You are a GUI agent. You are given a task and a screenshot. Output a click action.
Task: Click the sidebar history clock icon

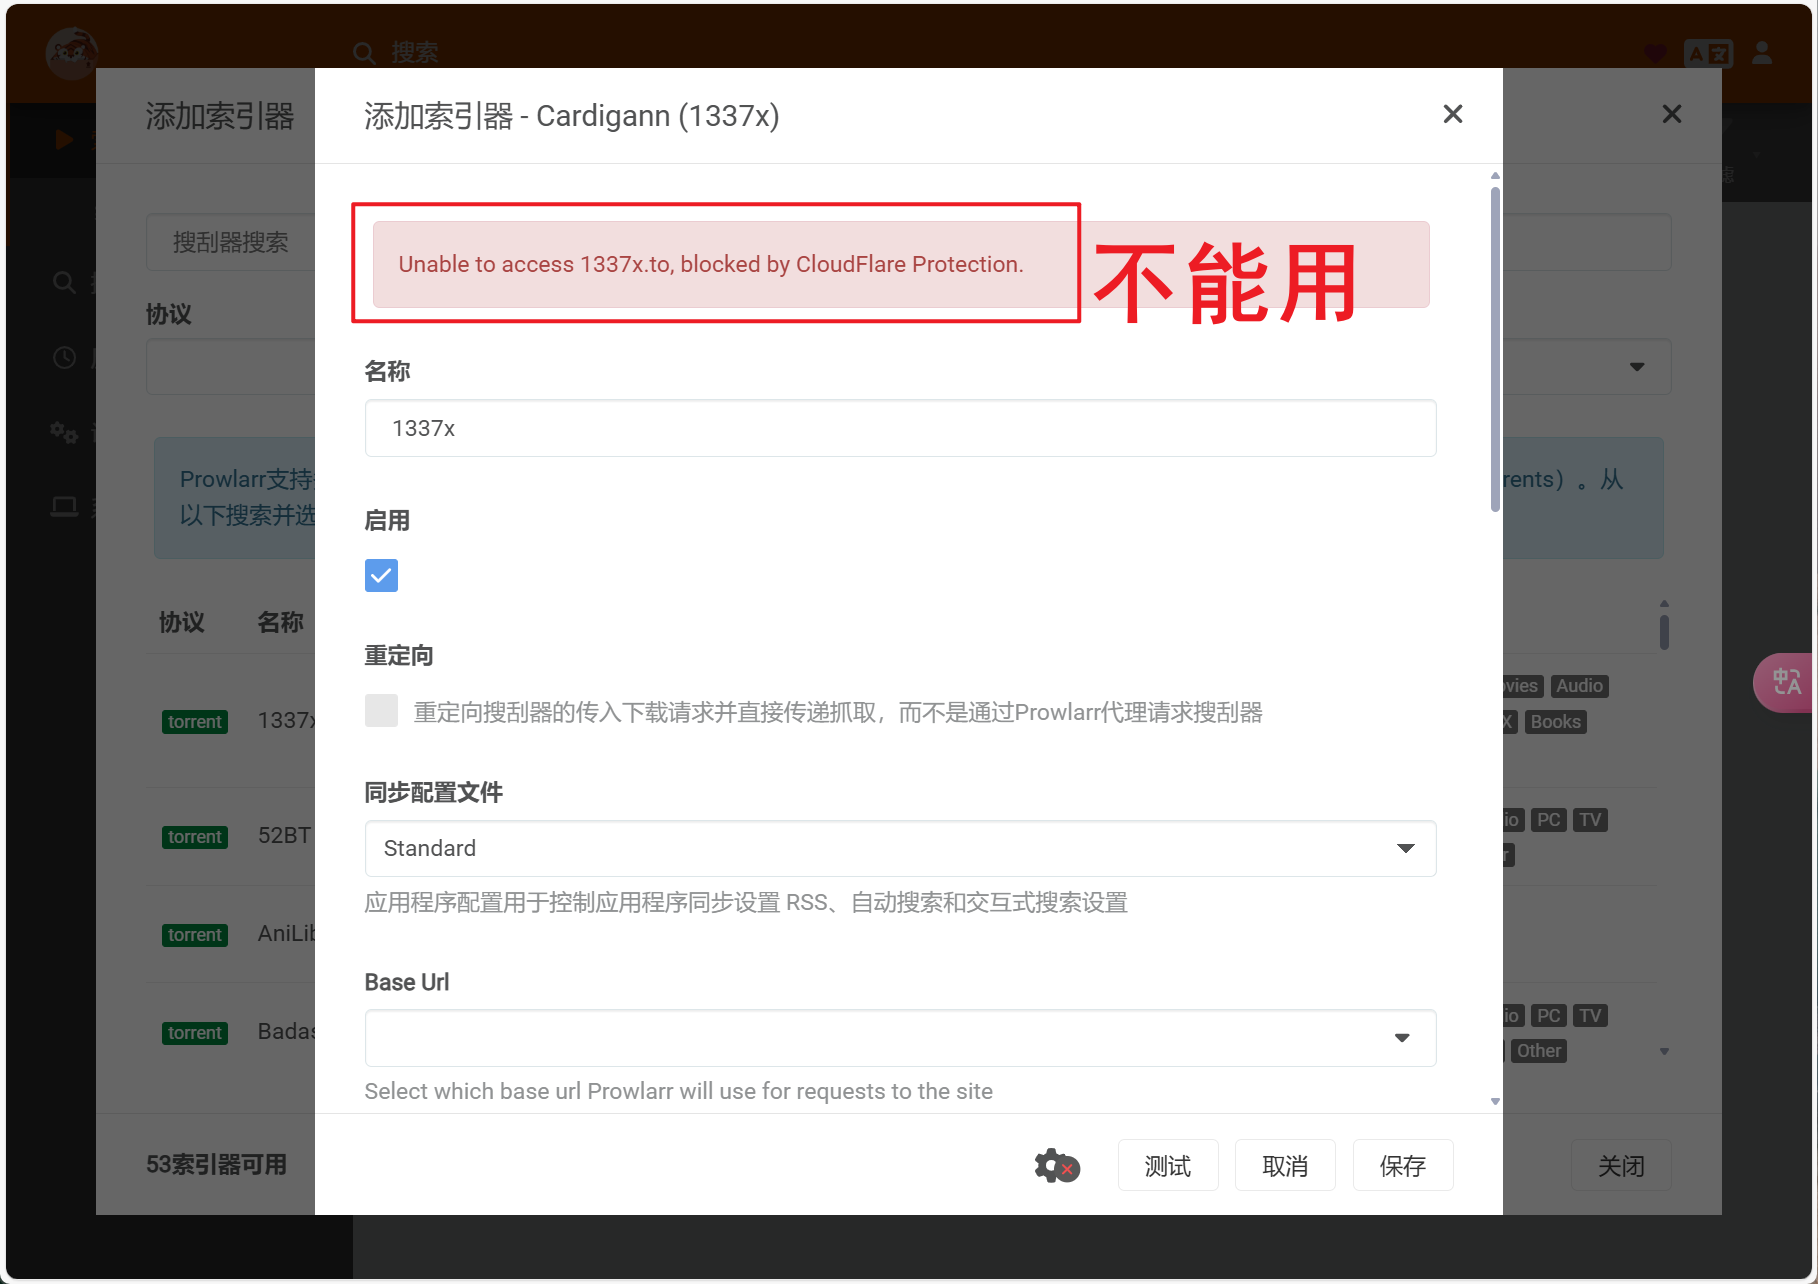[64, 358]
